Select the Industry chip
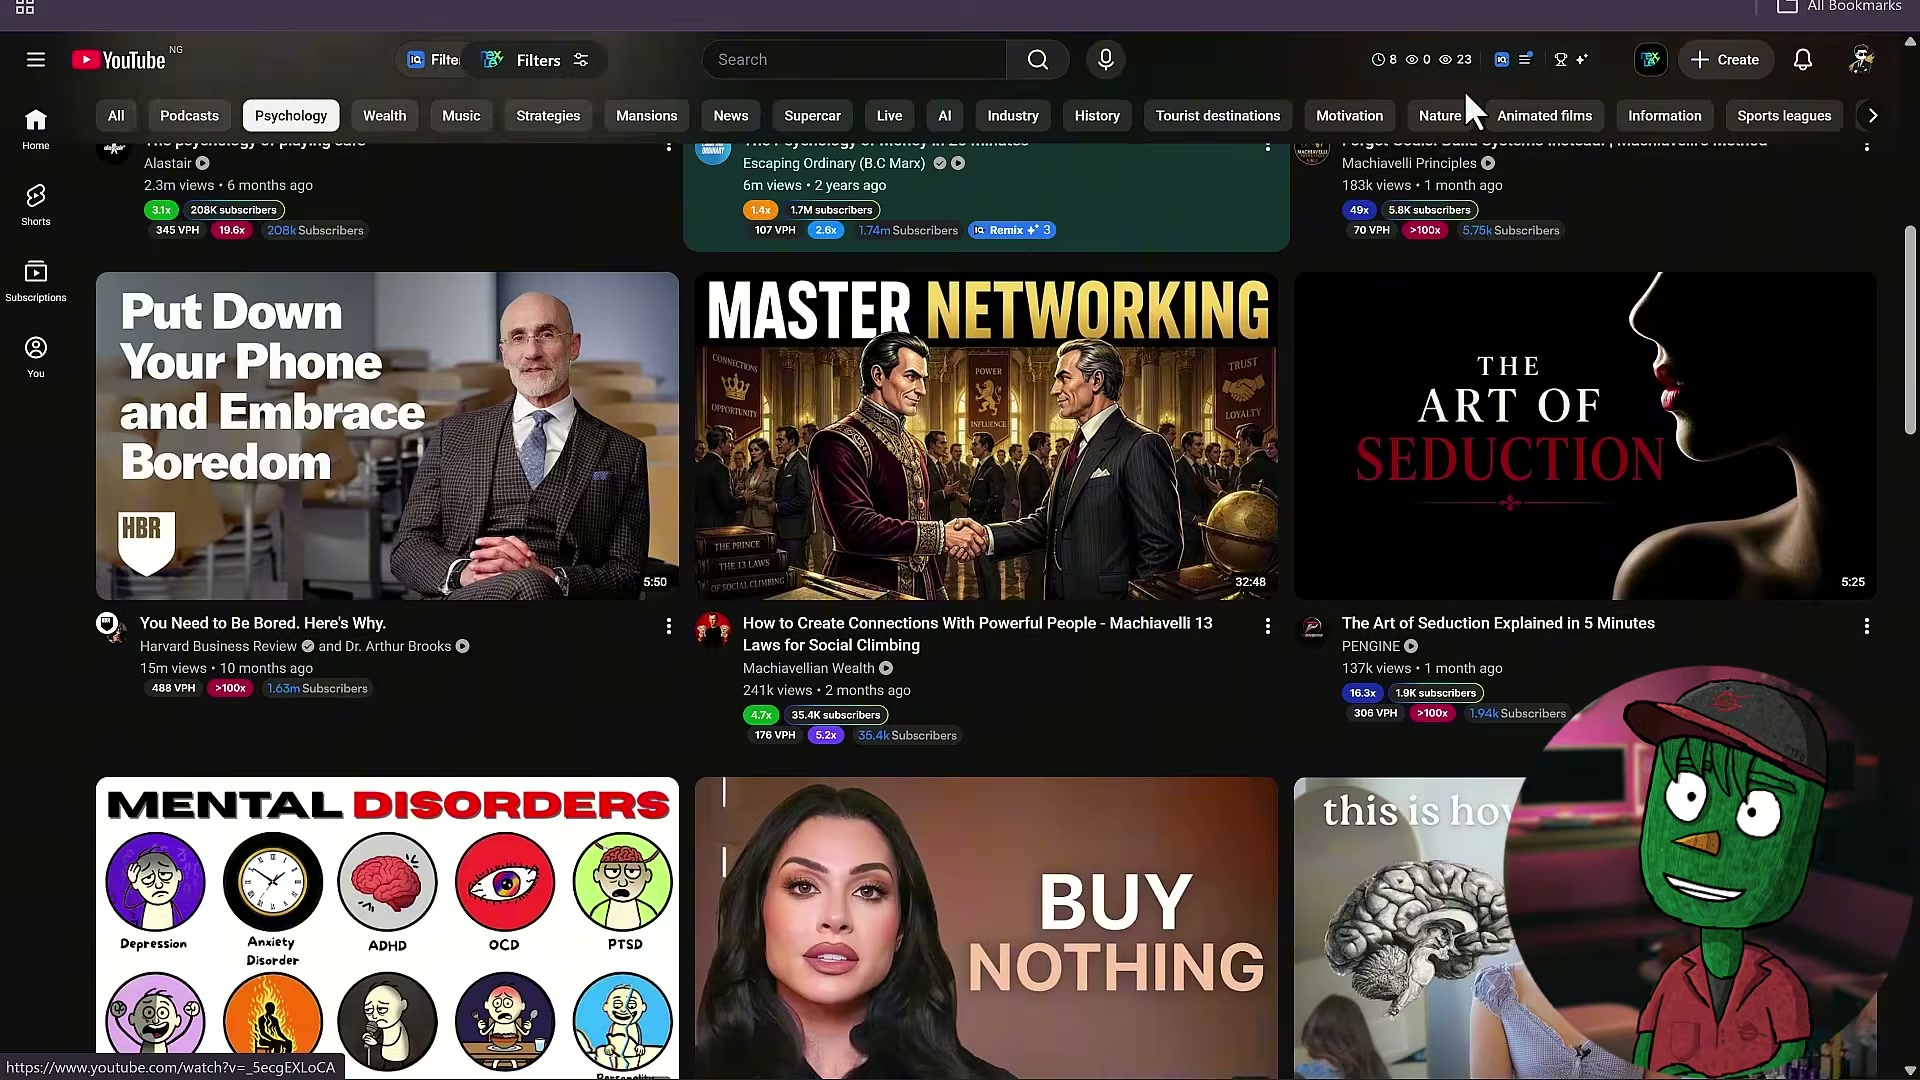 point(1013,116)
